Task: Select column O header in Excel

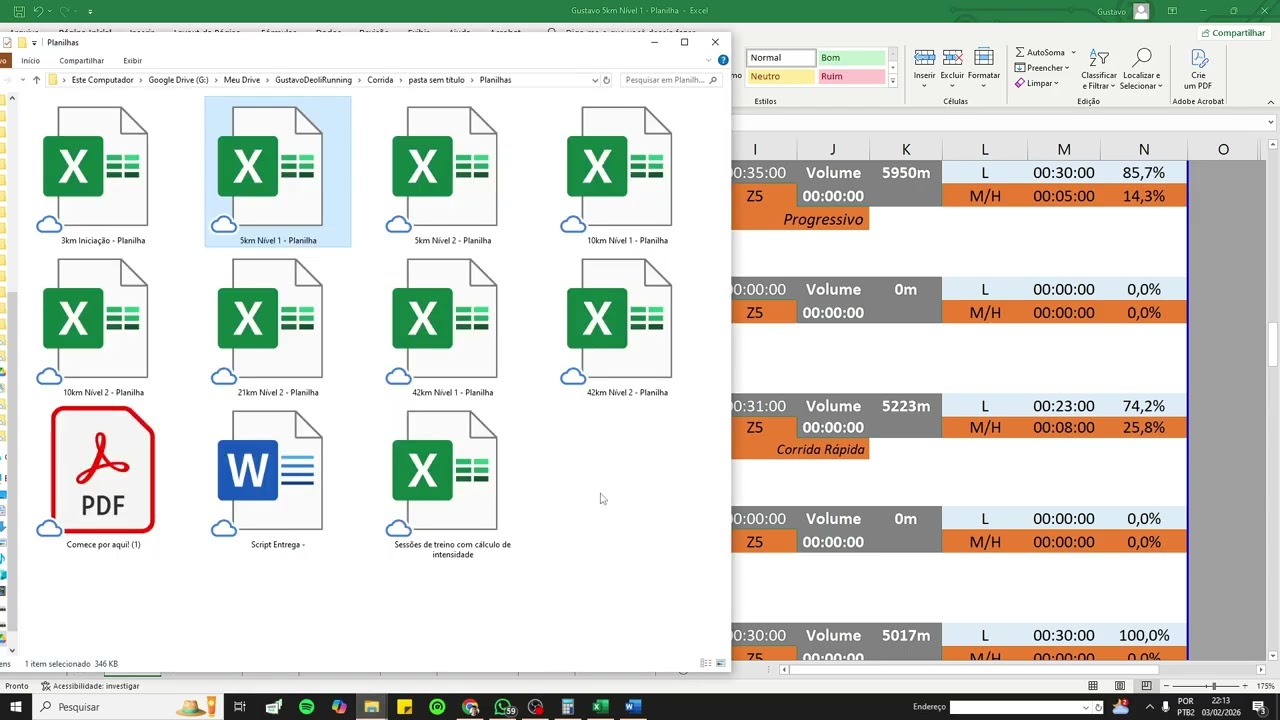Action: coord(1223,149)
